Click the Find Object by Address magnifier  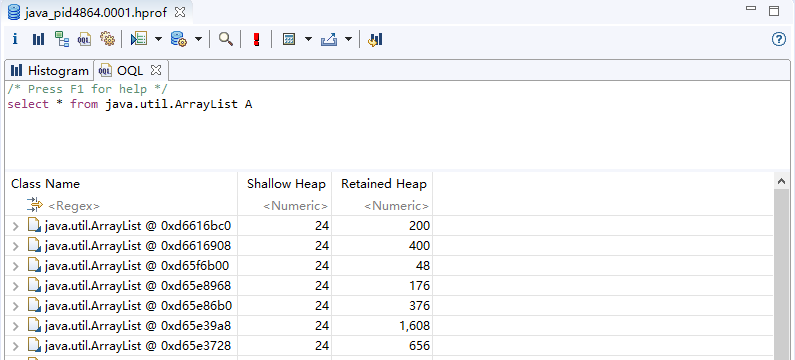click(x=226, y=39)
